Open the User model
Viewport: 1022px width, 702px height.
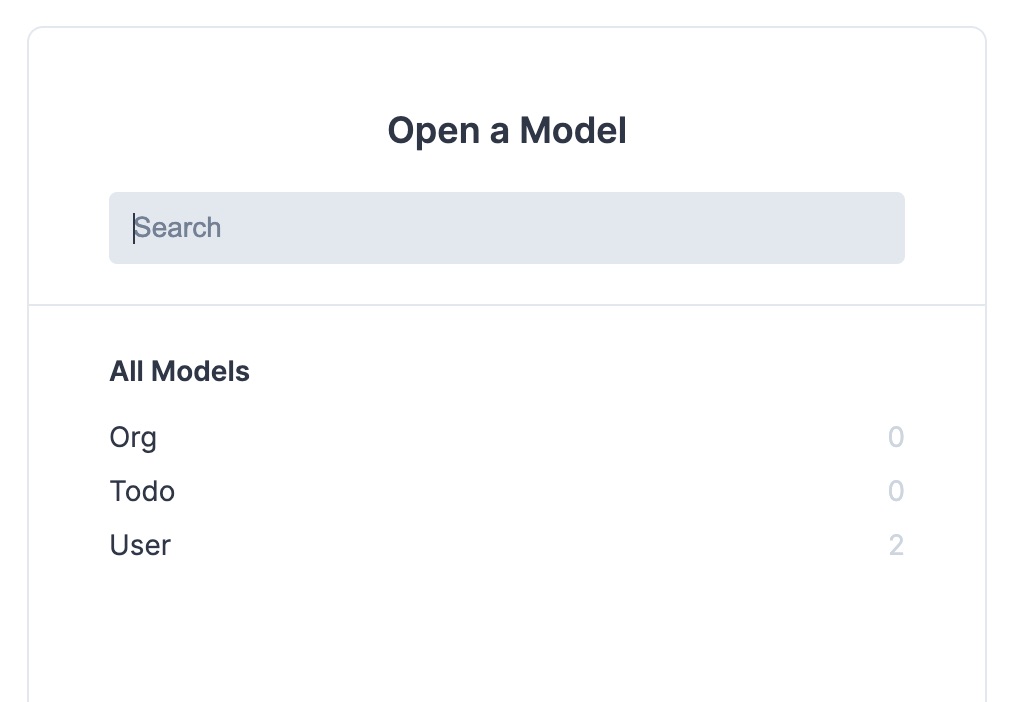pyautogui.click(x=140, y=546)
